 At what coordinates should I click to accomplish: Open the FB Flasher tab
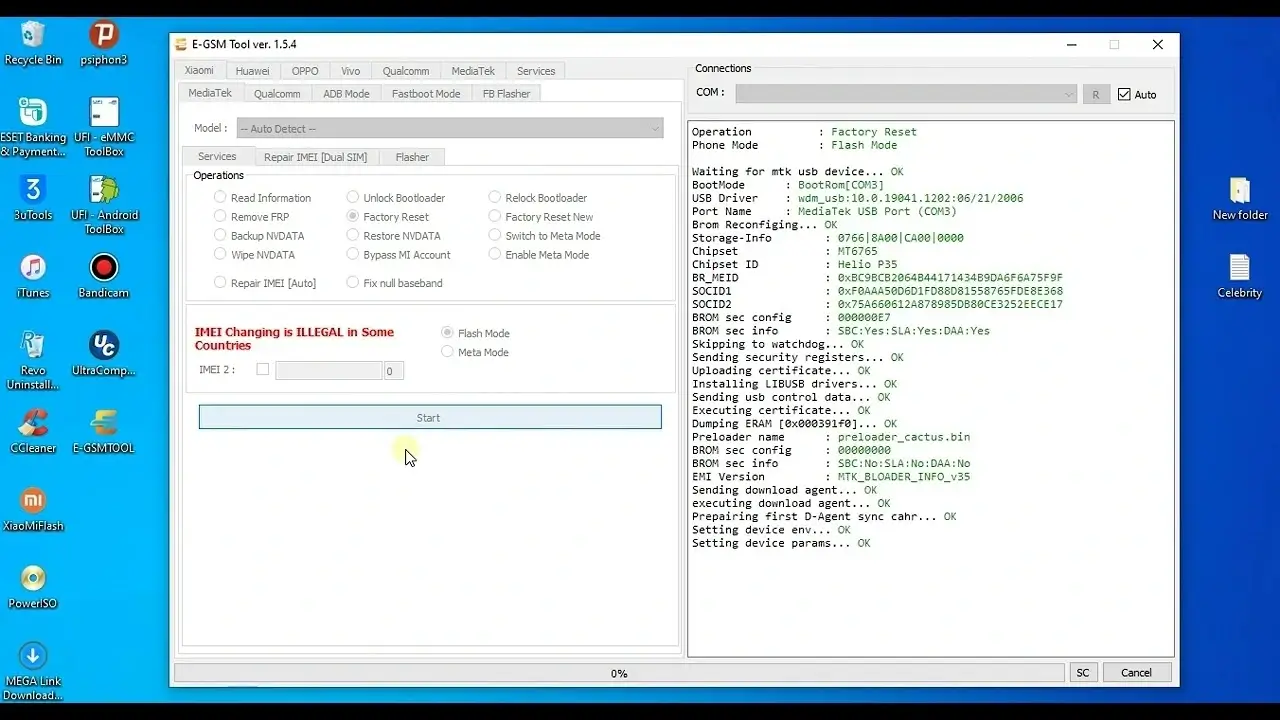pos(506,94)
